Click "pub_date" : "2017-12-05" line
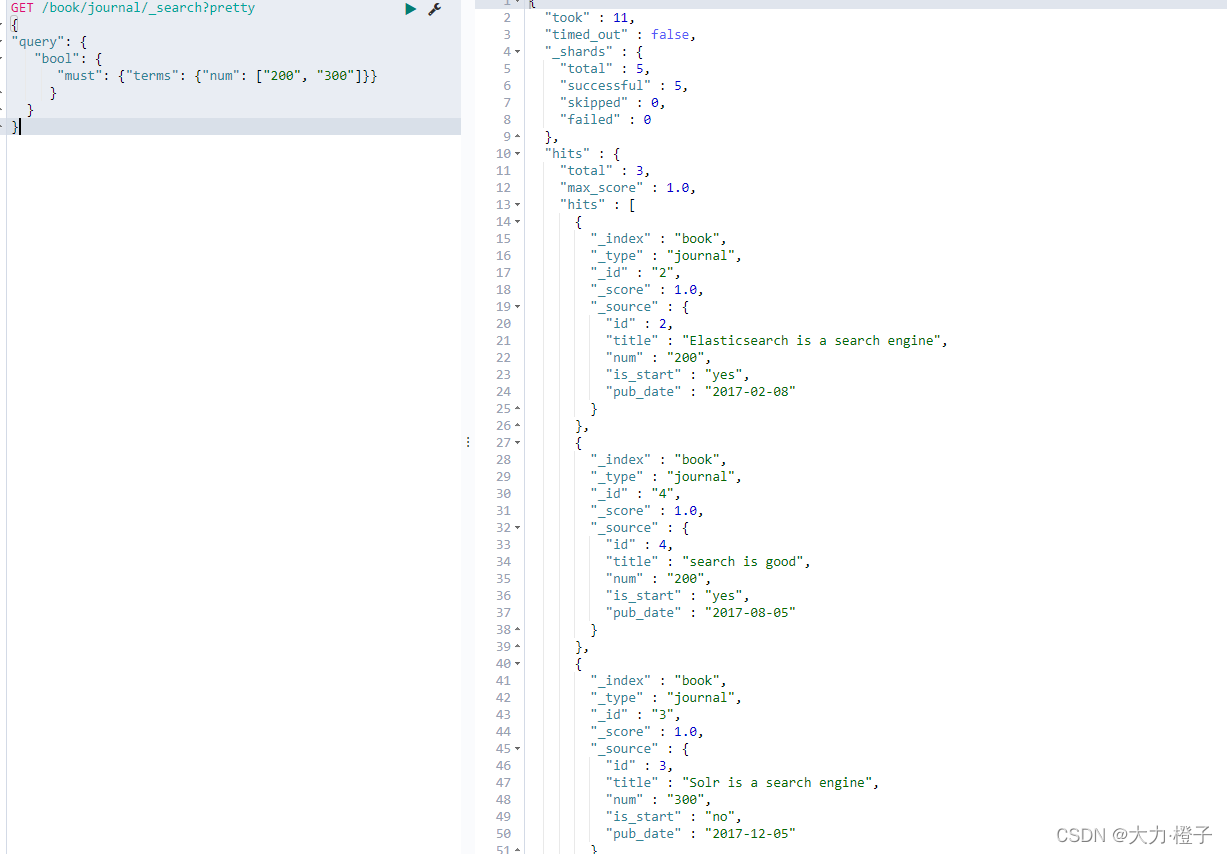This screenshot has height=854, width=1227. 701,834
